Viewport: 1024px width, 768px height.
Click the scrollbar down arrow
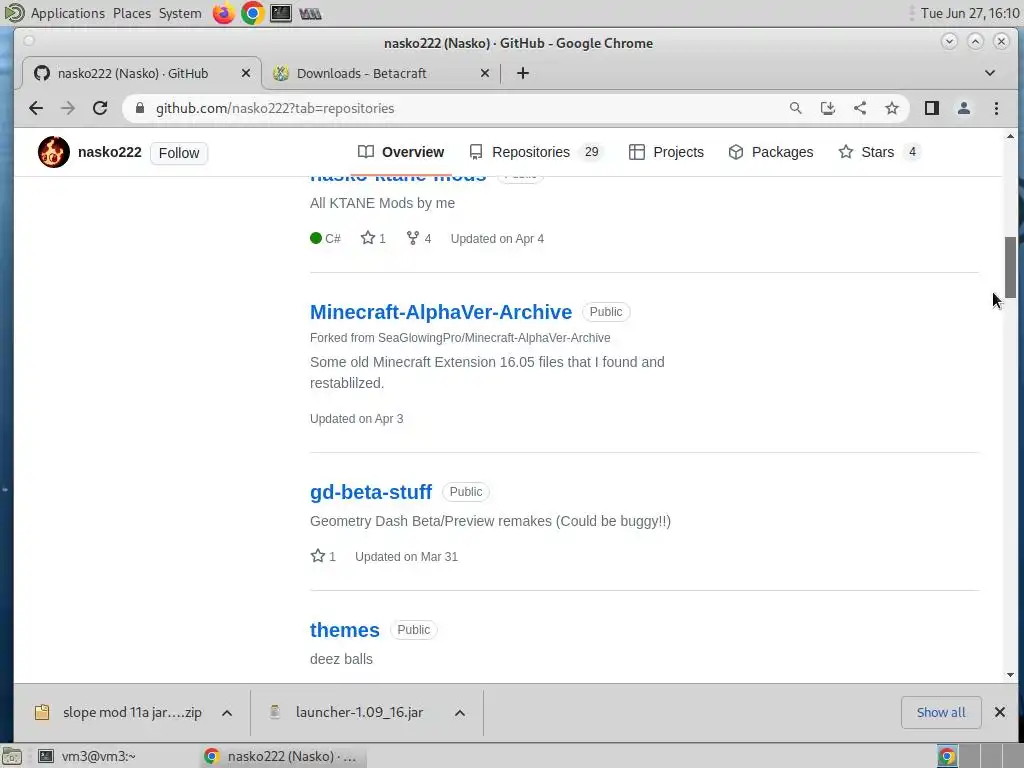(1010, 675)
